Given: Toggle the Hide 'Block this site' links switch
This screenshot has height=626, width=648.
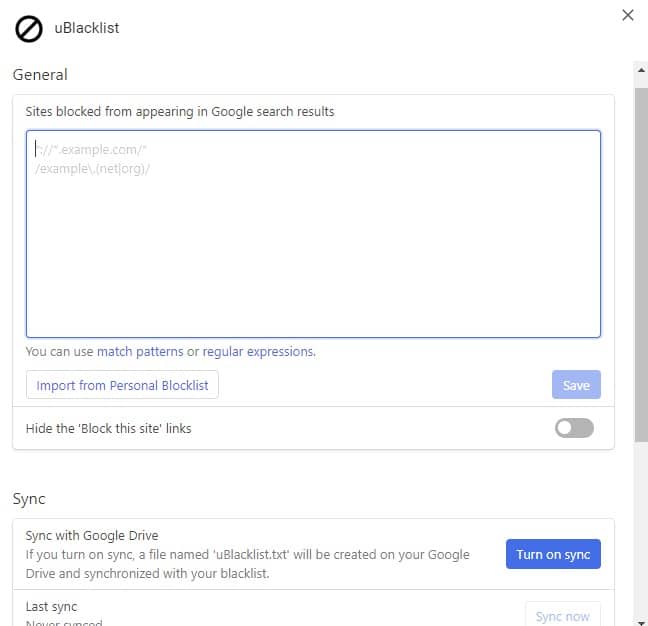Looking at the screenshot, I should [574, 428].
